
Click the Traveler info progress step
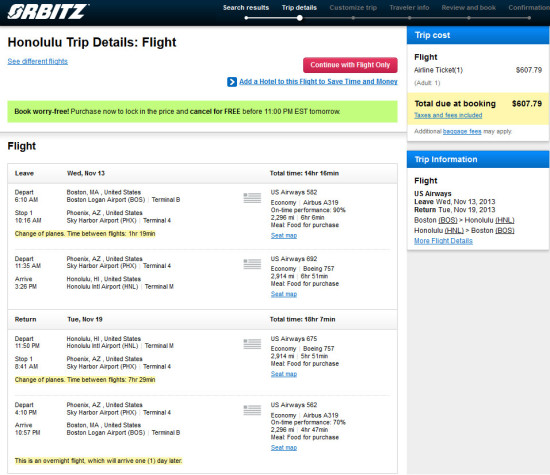click(x=409, y=8)
